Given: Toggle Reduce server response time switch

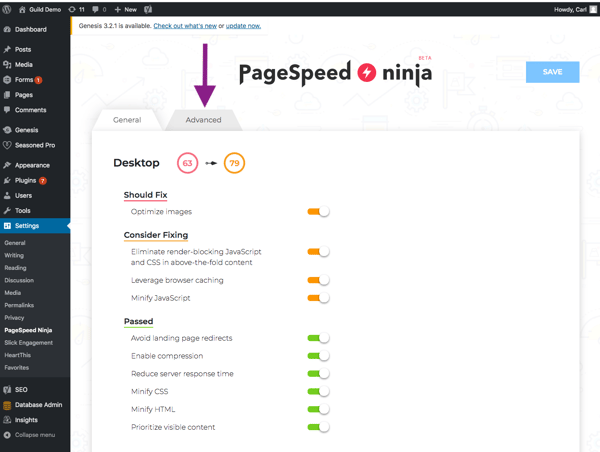Looking at the screenshot, I should tap(318, 374).
